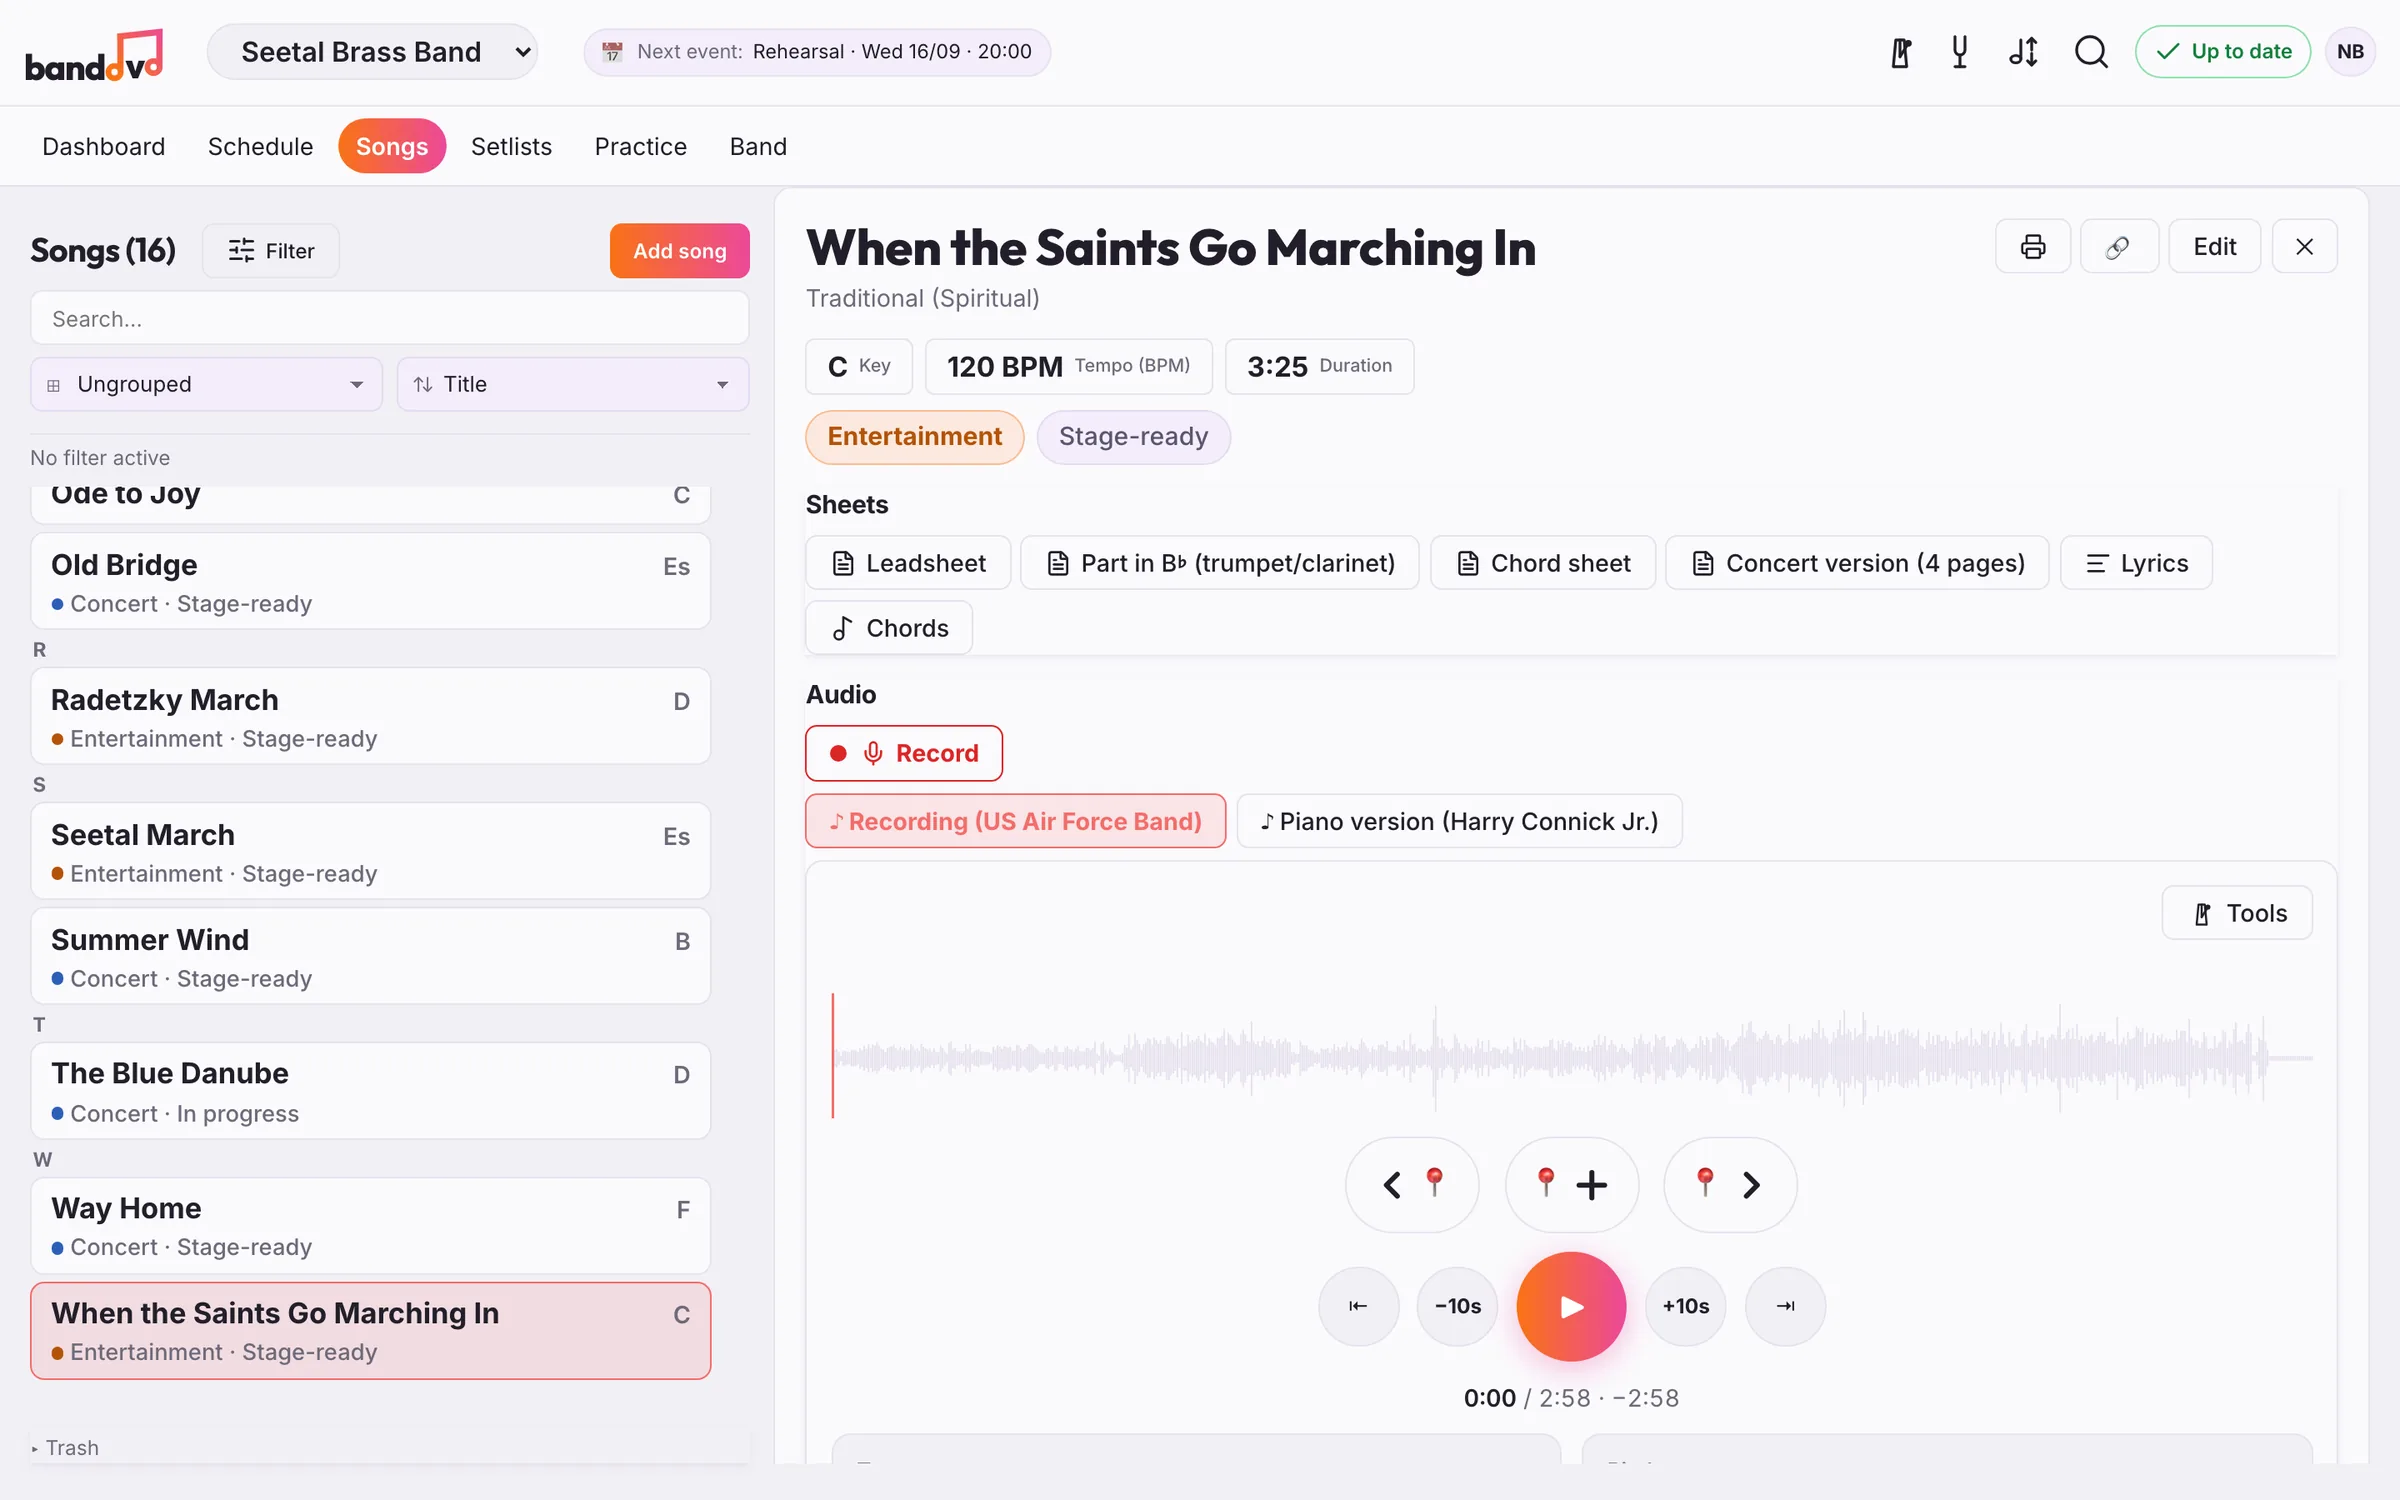
Task: Open the tuning fork tuner icon
Action: coord(1960,52)
